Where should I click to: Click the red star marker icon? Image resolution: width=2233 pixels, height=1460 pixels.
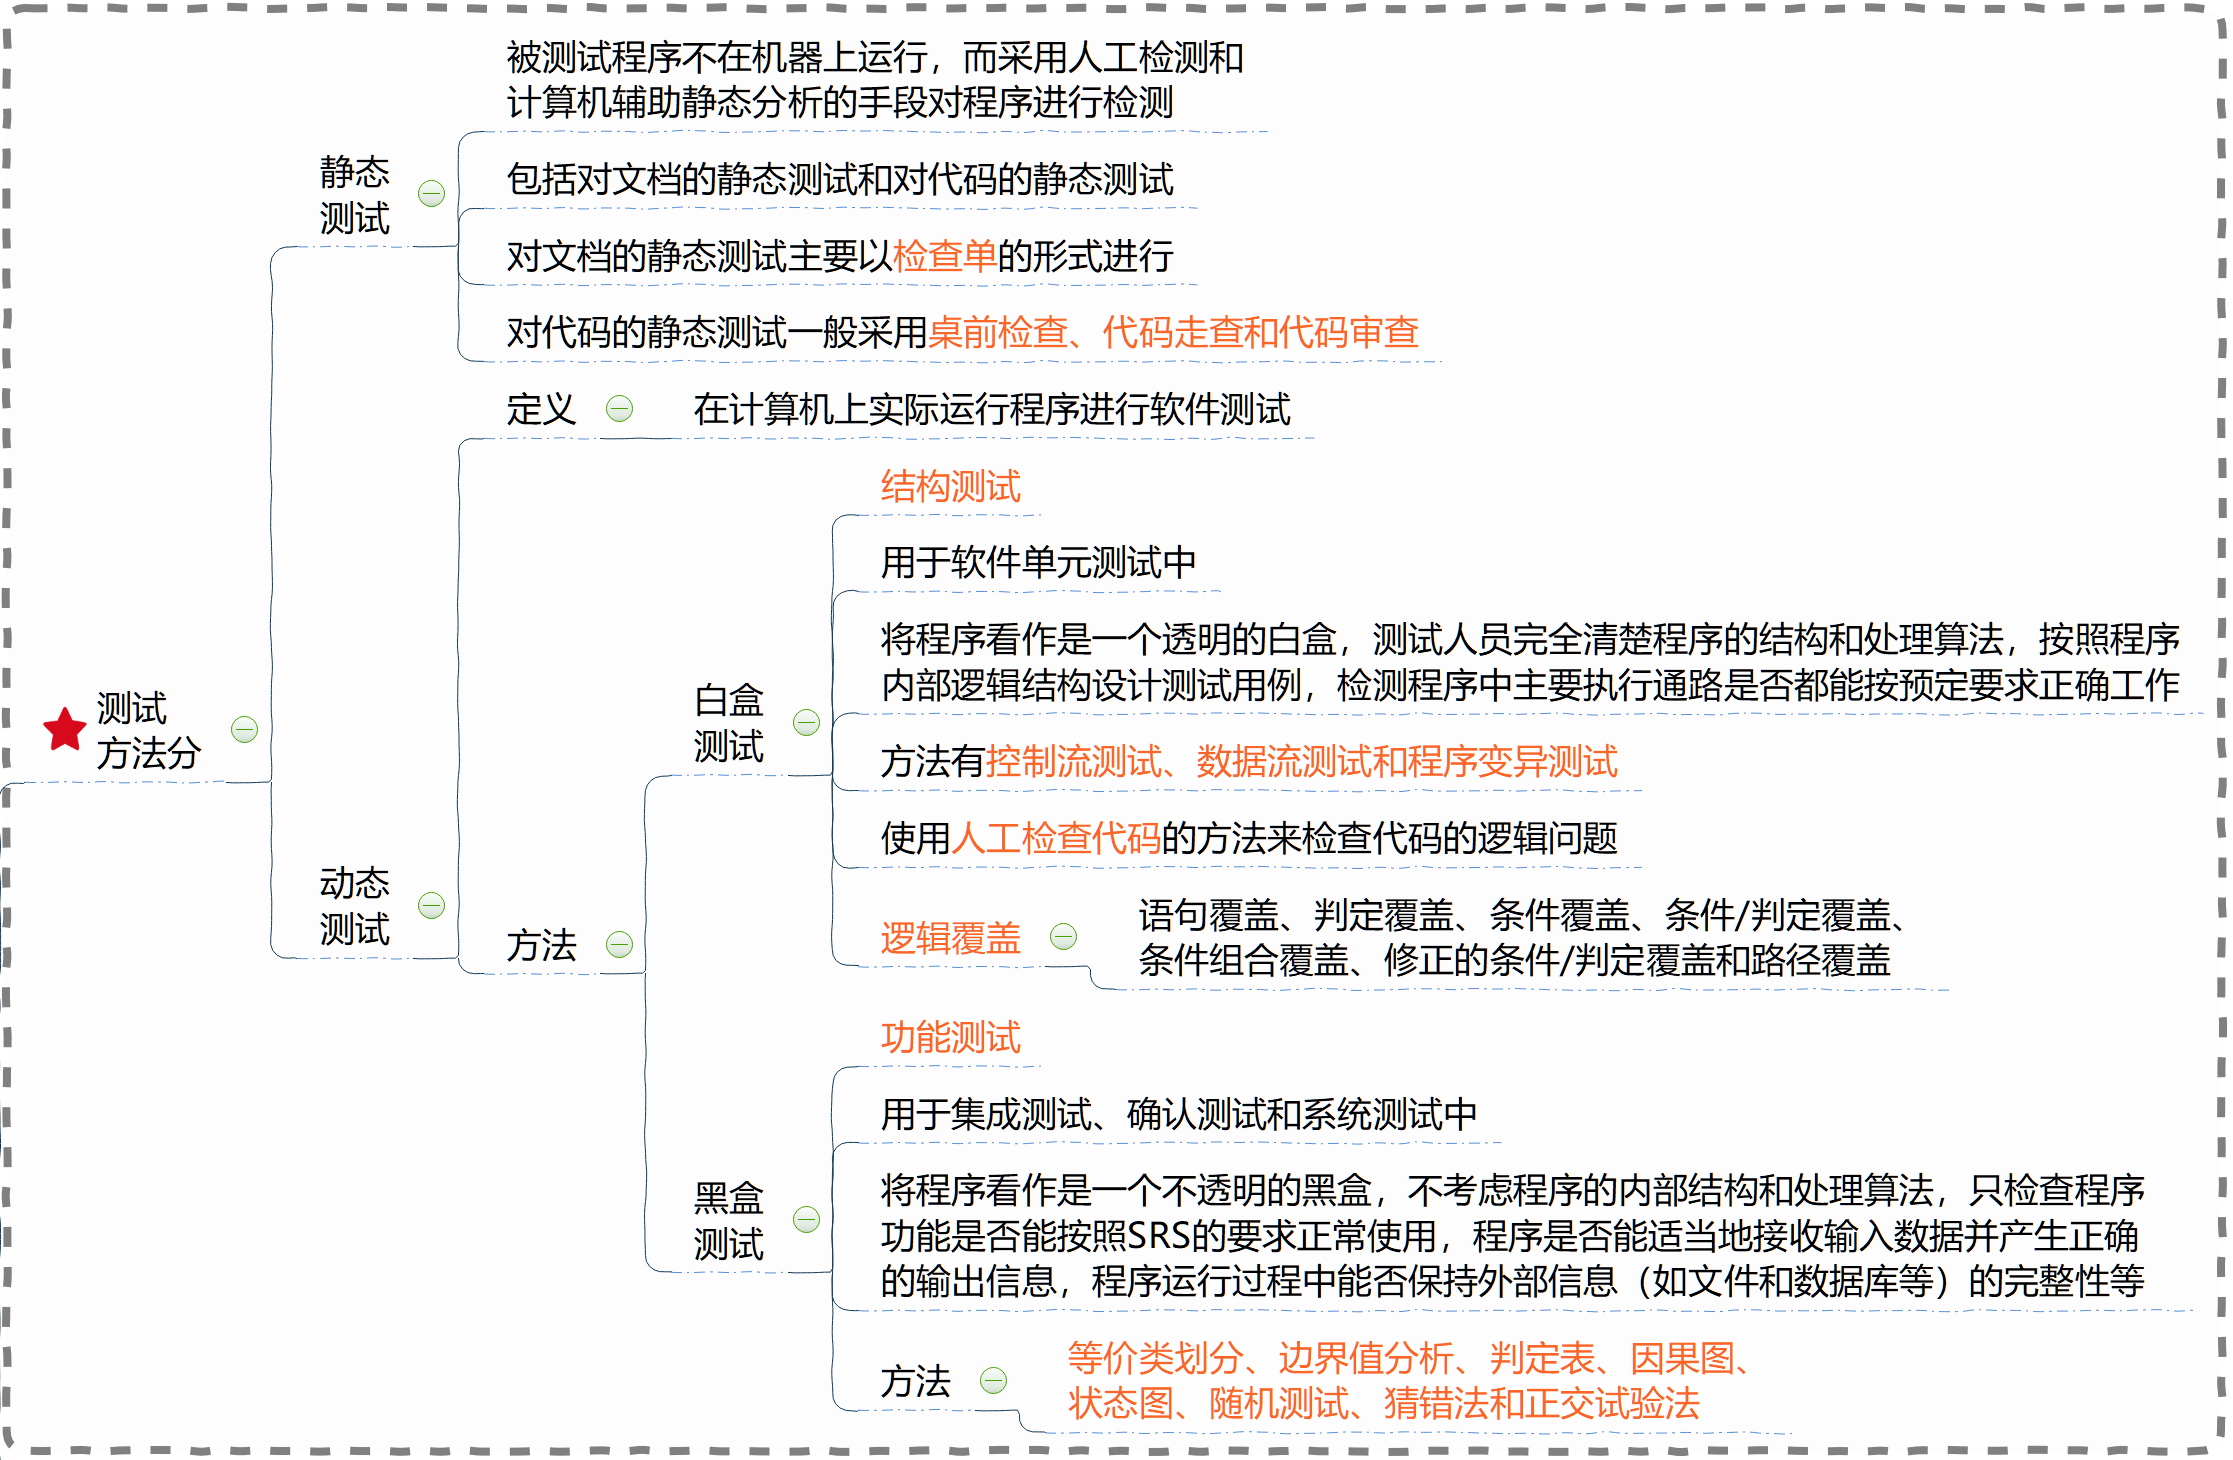(x=65, y=729)
